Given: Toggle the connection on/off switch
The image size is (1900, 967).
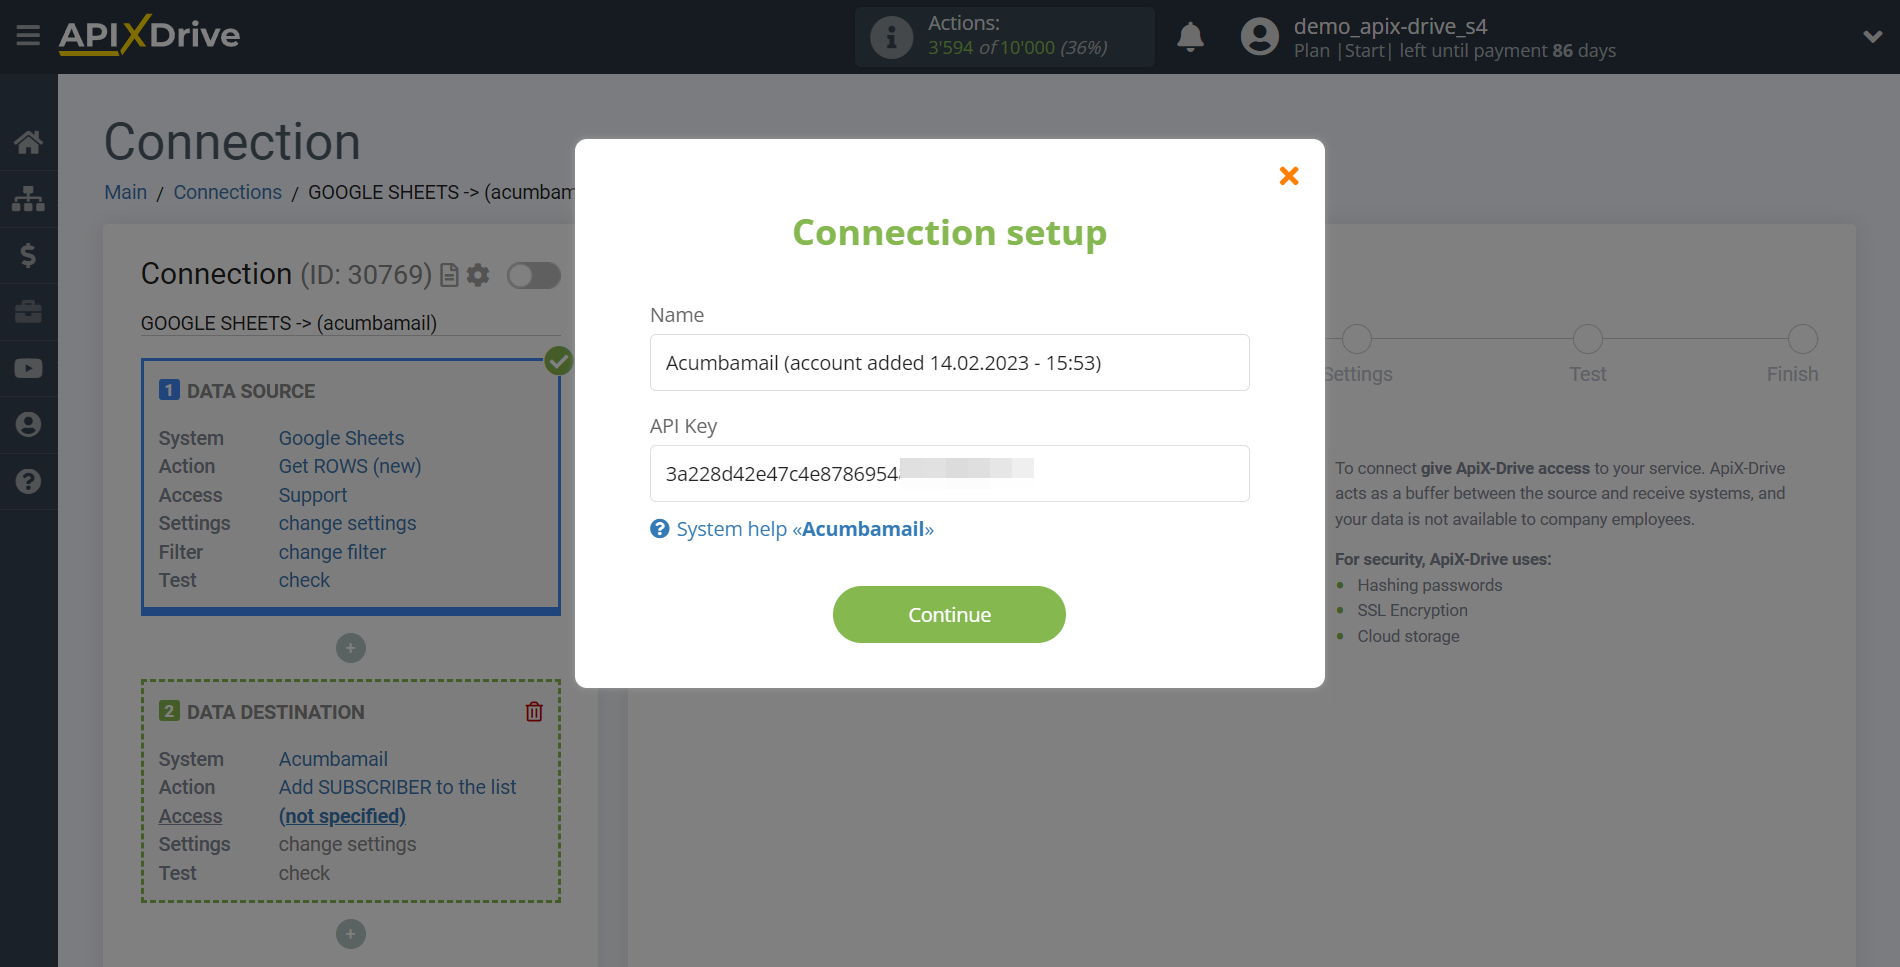Looking at the screenshot, I should point(533,275).
